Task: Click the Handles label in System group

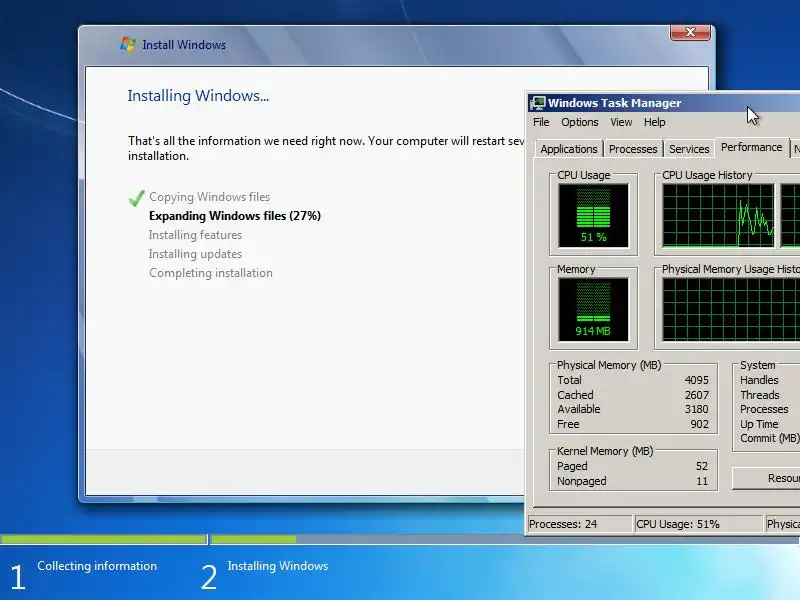Action: point(759,380)
